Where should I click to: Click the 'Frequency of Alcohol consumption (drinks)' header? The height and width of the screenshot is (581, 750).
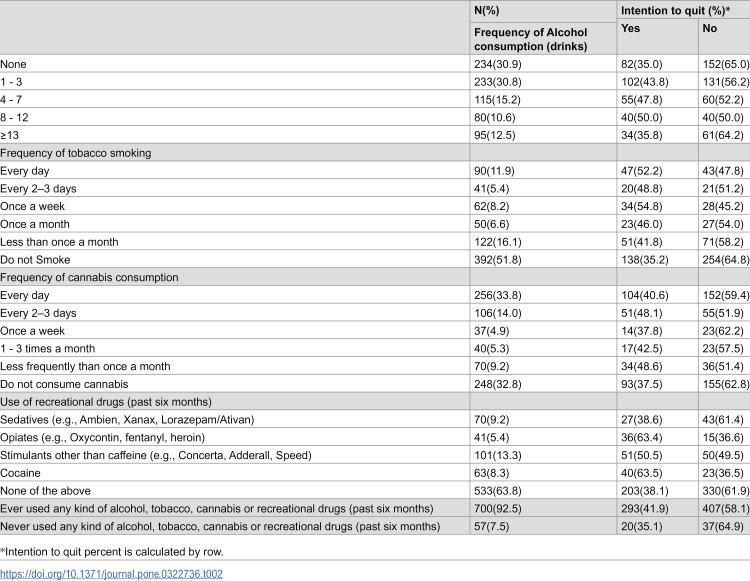[530, 39]
